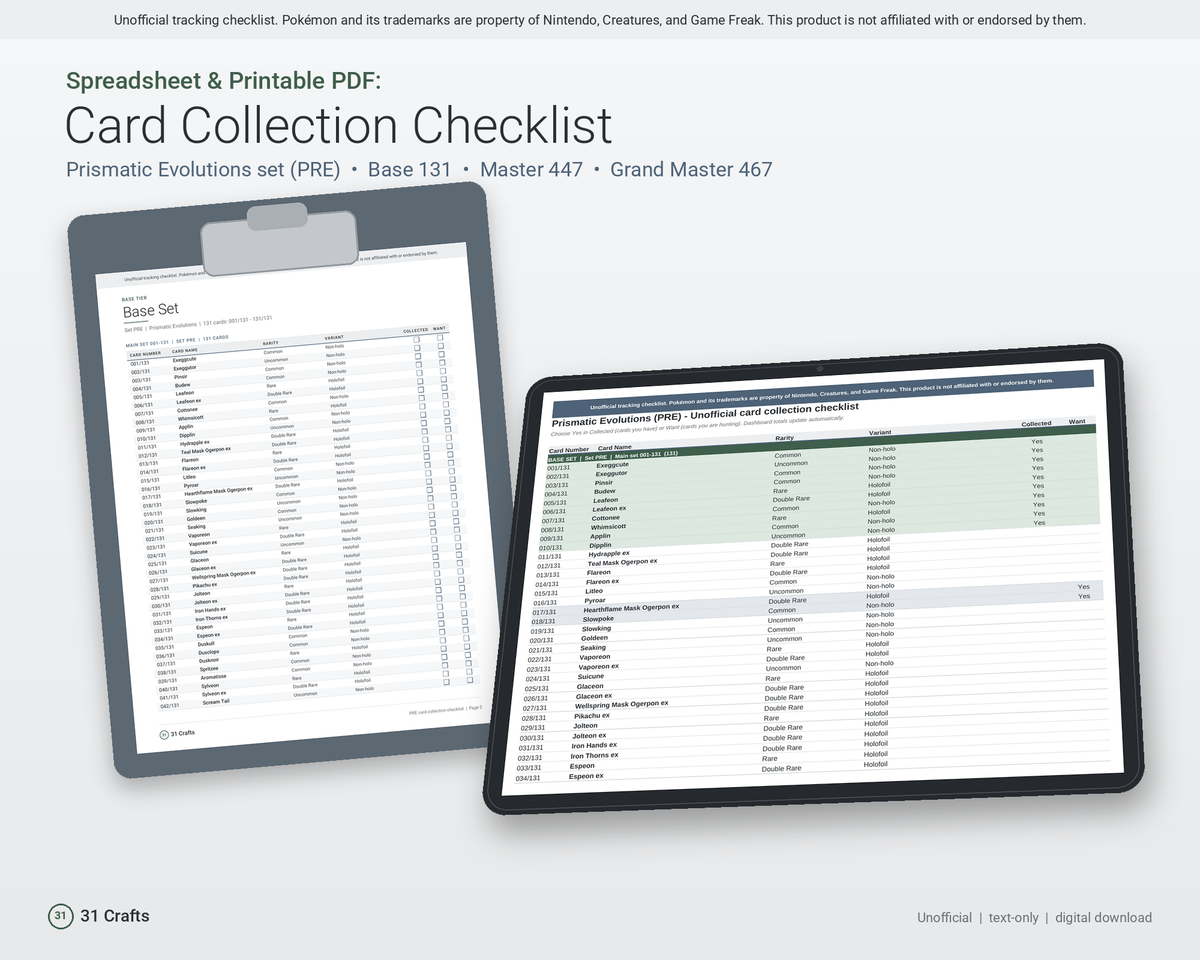Check the Collected box for Exeggutor on clipboard
The height and width of the screenshot is (960, 1200).
pos(417,348)
